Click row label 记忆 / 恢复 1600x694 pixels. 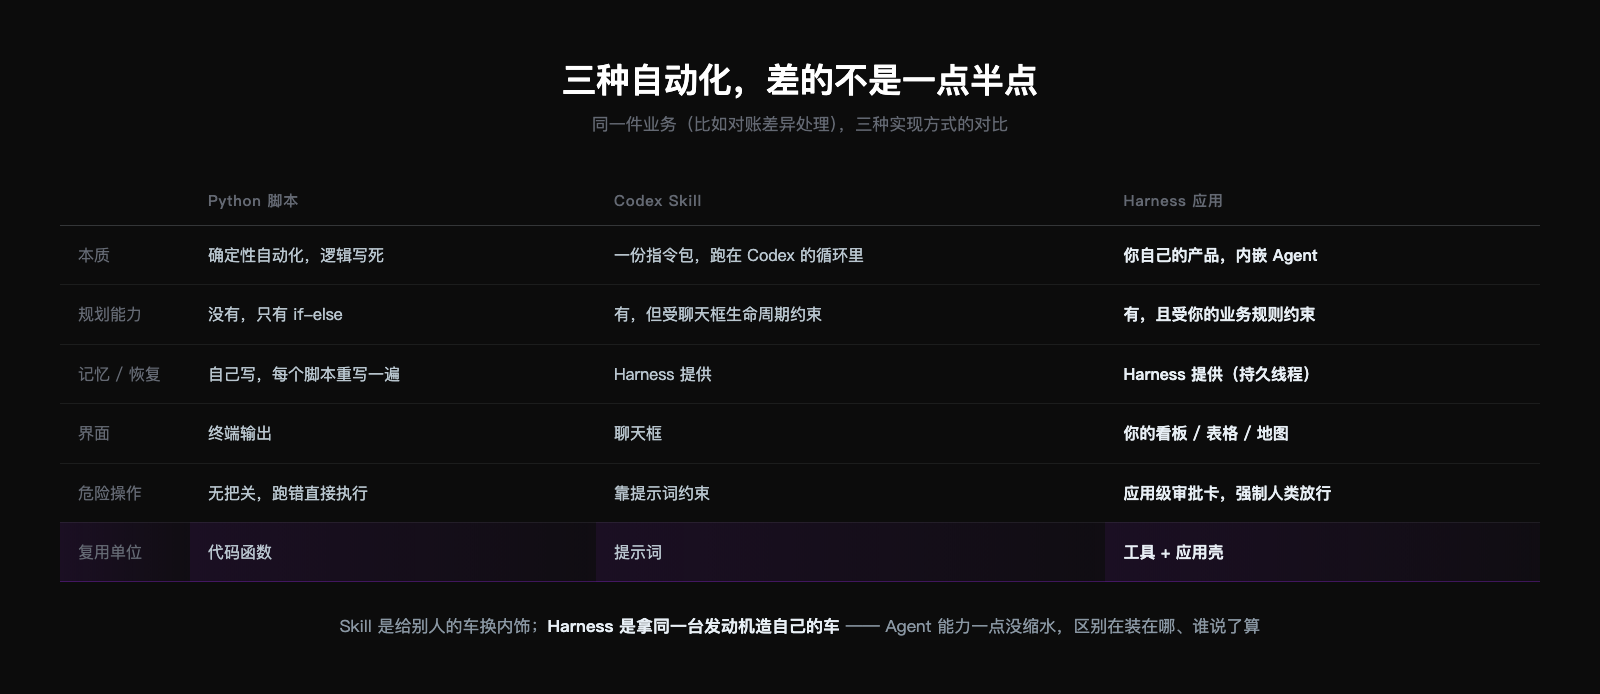point(119,374)
